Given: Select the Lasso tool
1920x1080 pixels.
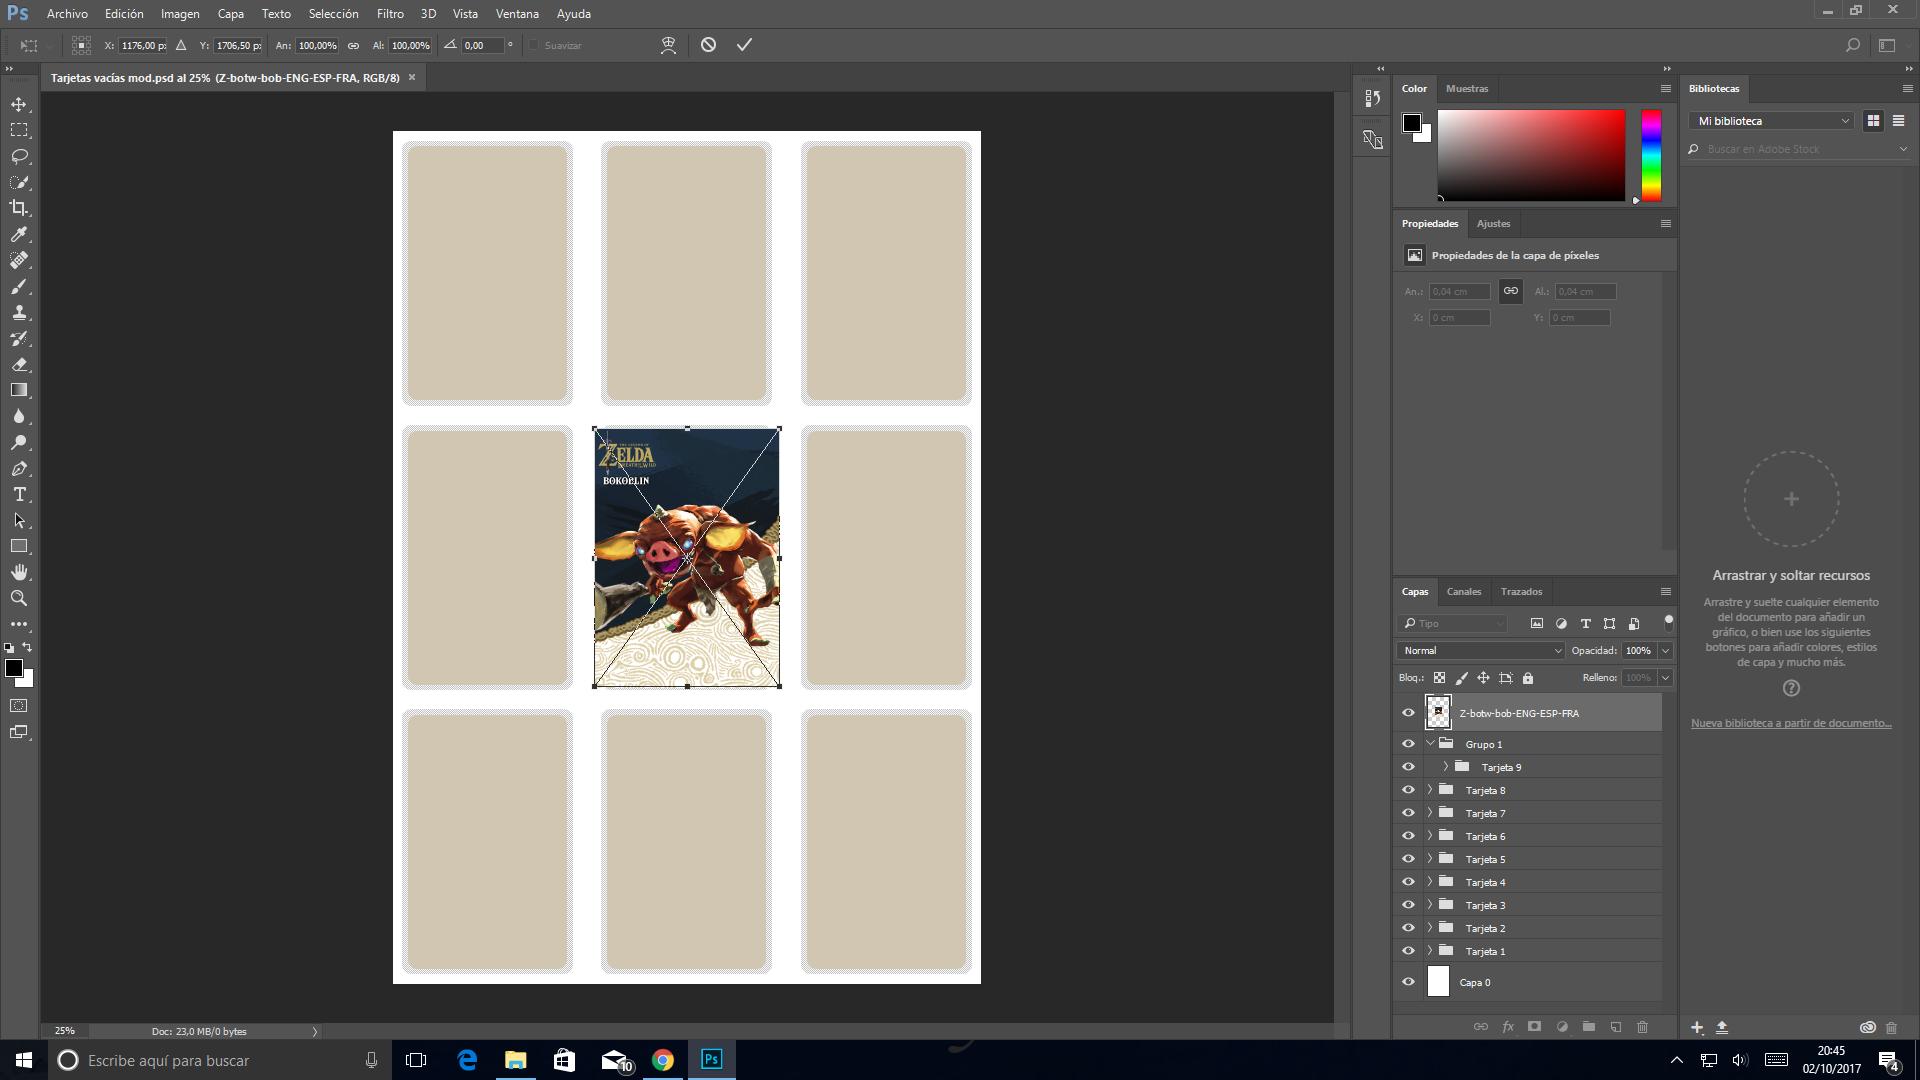Looking at the screenshot, I should click(19, 156).
